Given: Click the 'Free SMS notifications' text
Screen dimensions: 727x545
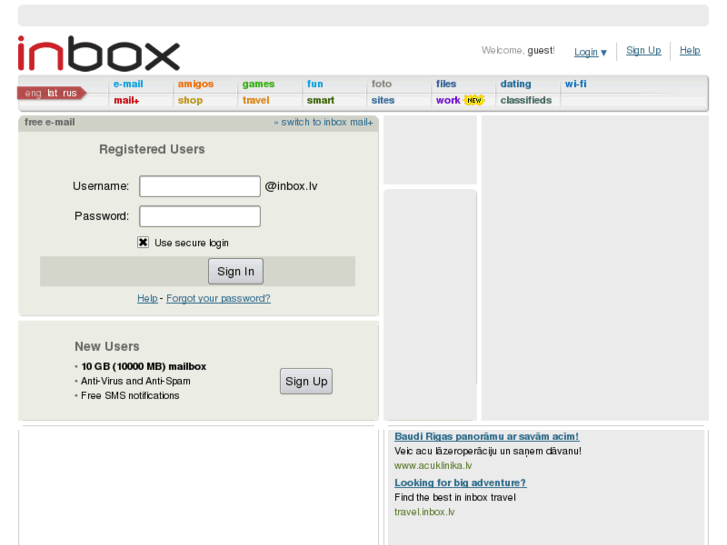Looking at the screenshot, I should click(130, 396).
